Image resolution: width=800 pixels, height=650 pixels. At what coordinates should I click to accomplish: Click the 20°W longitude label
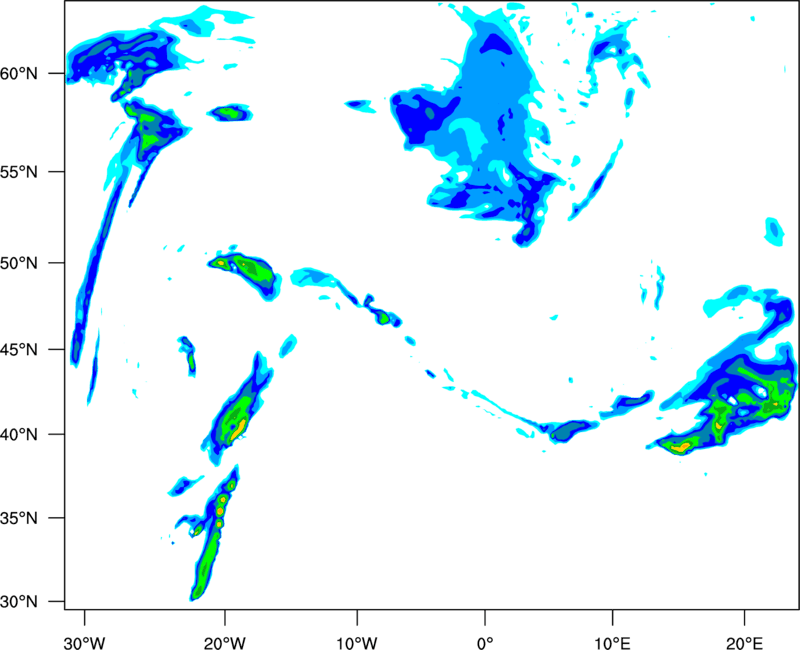(224, 643)
